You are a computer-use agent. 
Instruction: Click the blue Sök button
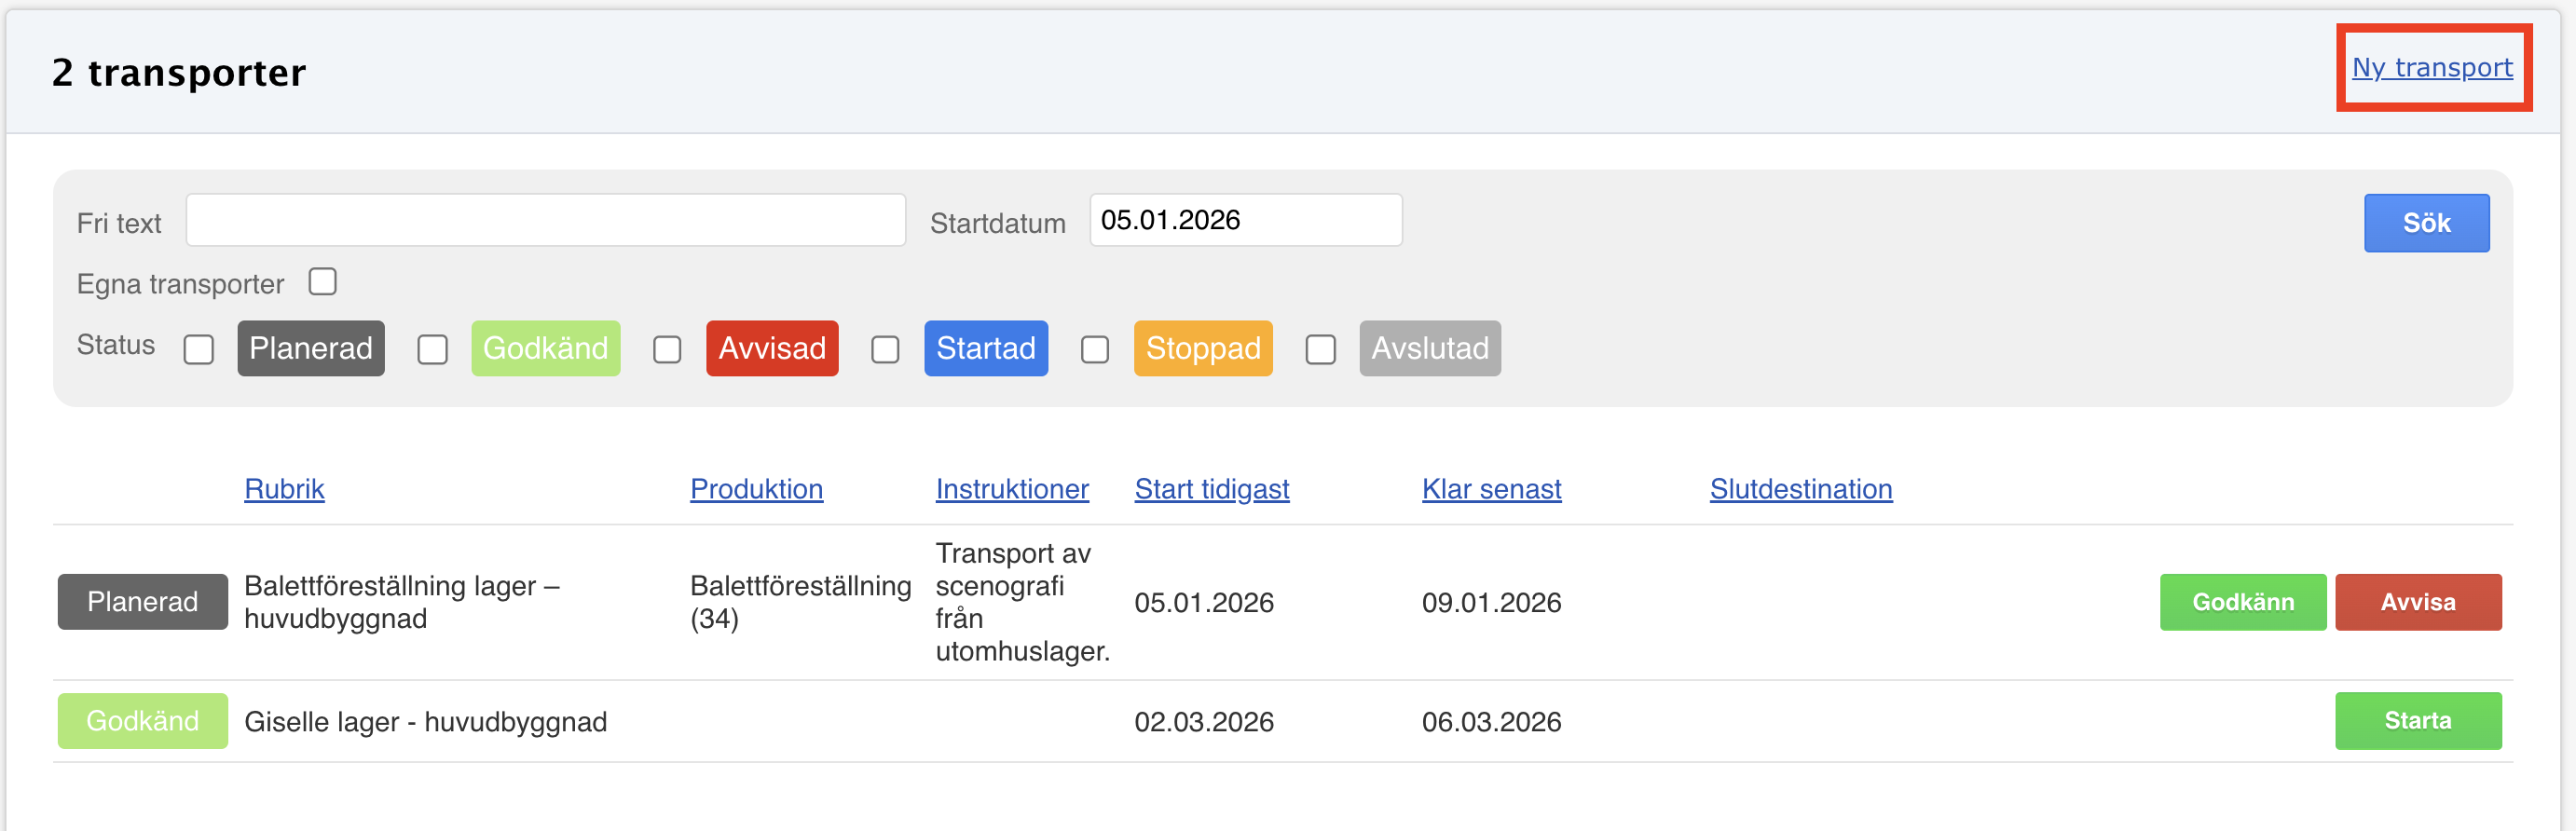click(x=2425, y=222)
